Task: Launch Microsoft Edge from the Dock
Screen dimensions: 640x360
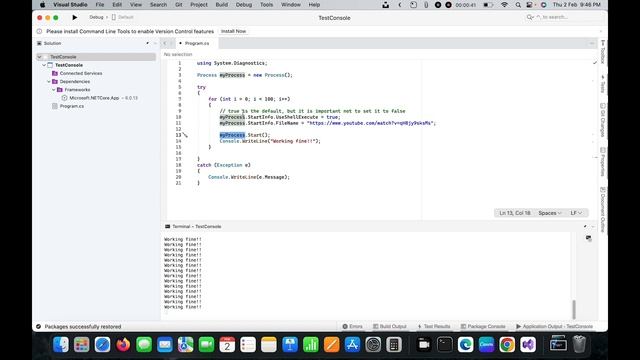Action: click(465, 345)
